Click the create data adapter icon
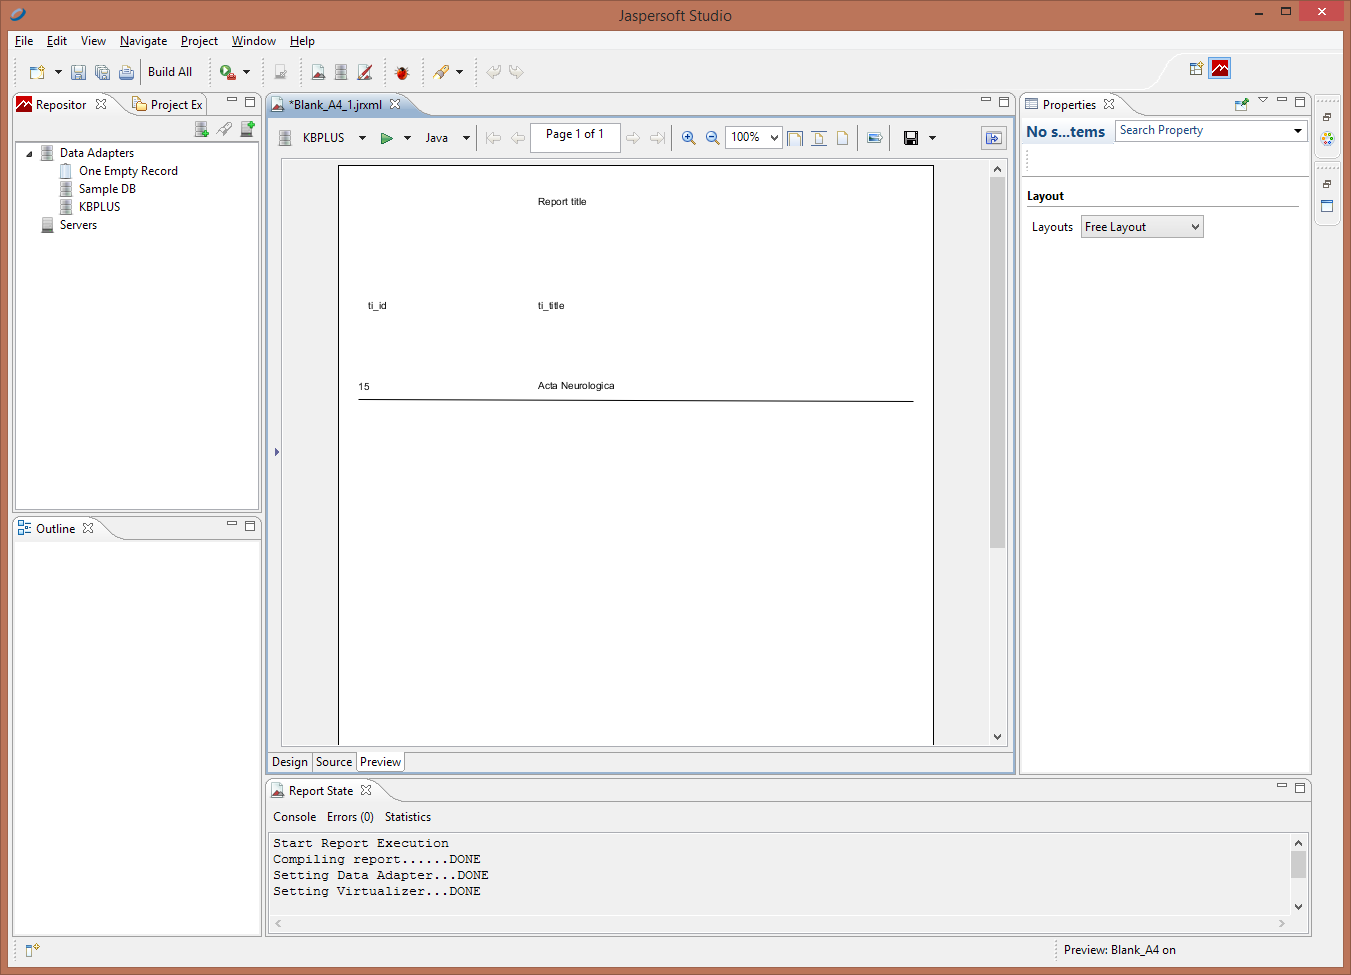Viewport: 1351px width, 975px height. pyautogui.click(x=201, y=129)
